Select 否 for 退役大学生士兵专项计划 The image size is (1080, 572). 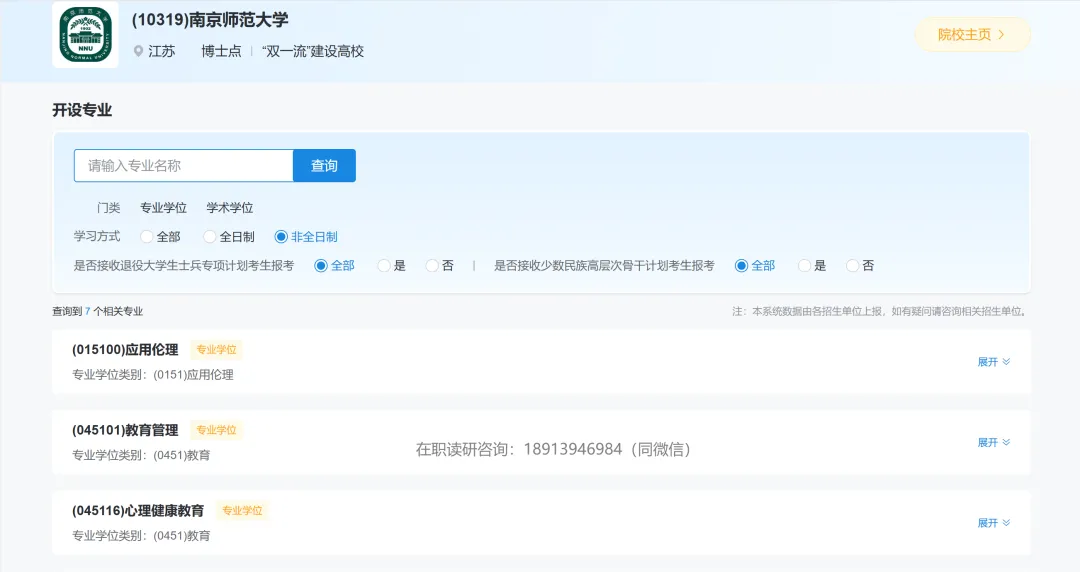[x=432, y=266]
